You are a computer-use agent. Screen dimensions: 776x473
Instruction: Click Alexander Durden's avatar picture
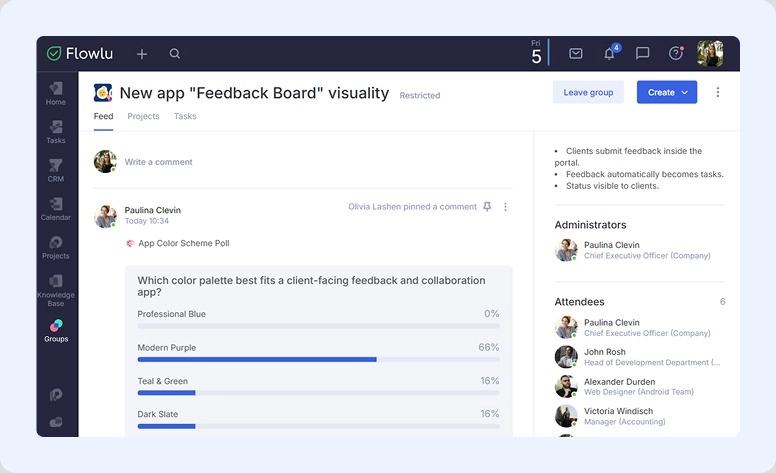pos(566,386)
